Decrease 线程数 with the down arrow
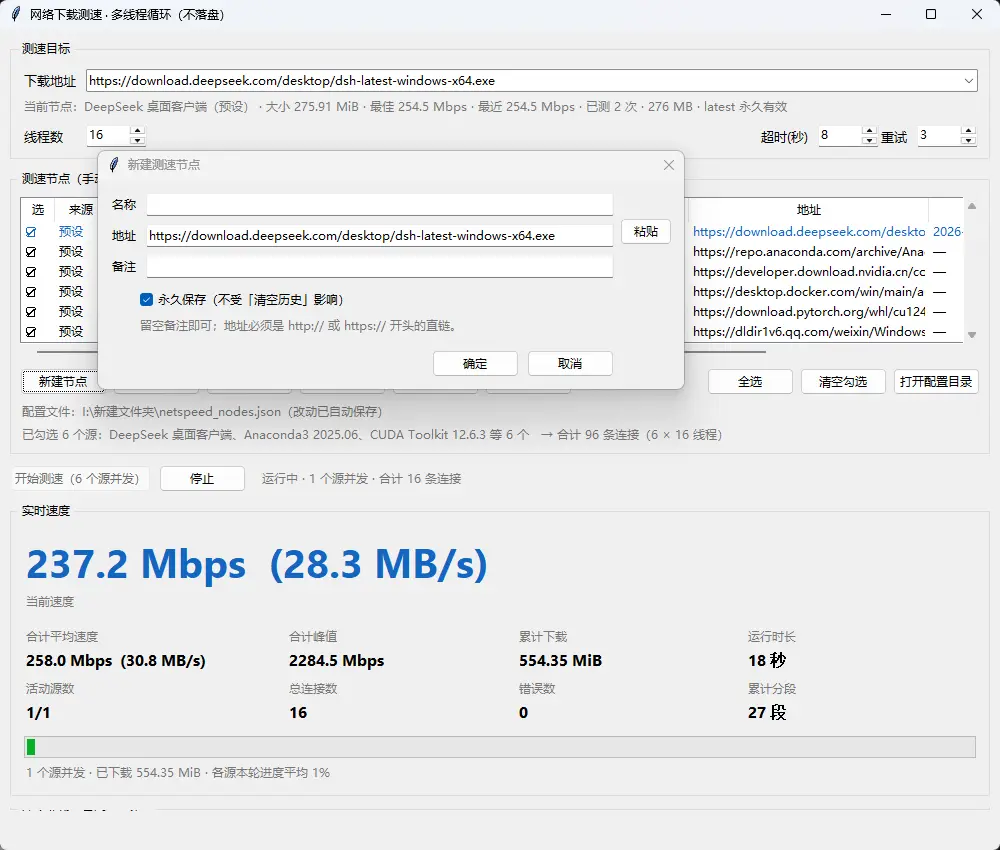1000x850 pixels. 137,140
